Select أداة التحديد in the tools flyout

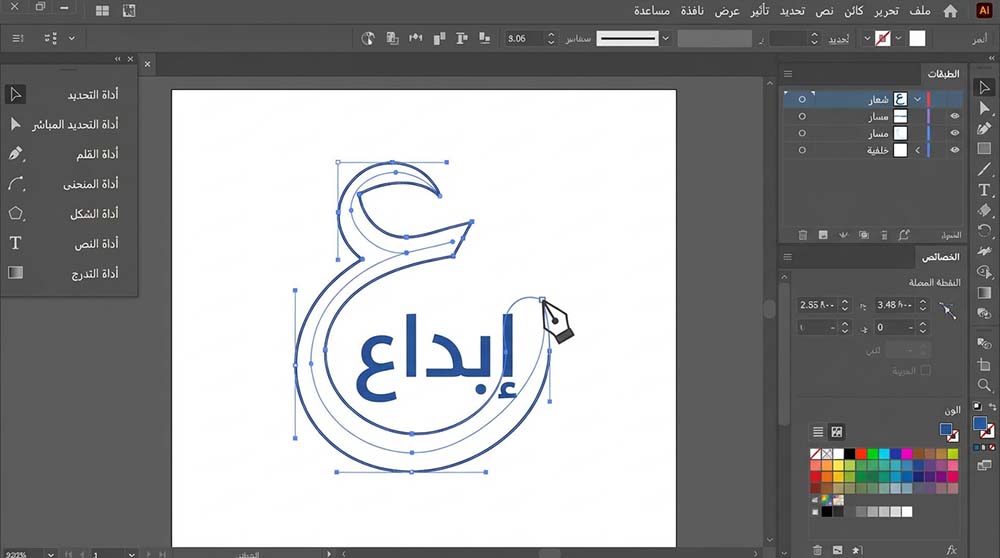coord(69,94)
